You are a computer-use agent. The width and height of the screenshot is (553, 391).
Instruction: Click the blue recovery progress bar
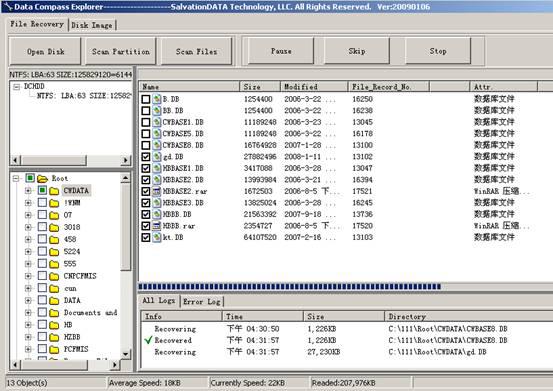(290, 287)
